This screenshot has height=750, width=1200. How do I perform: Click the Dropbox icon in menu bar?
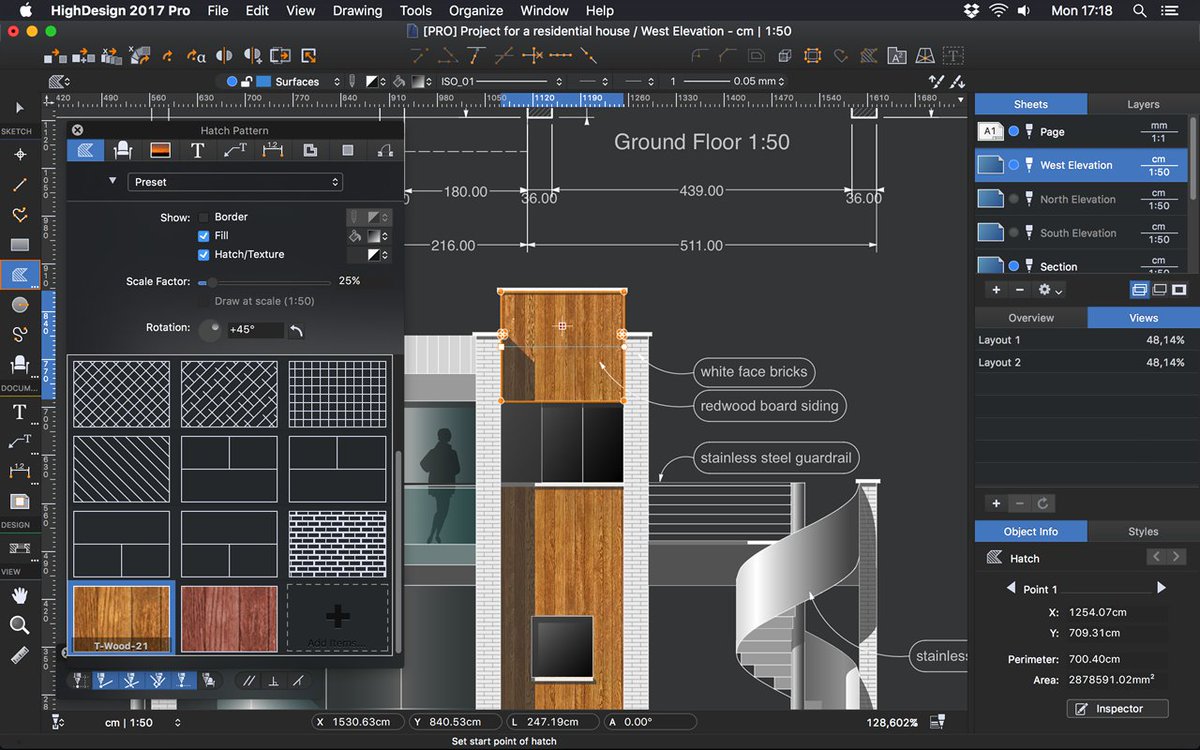click(x=972, y=11)
